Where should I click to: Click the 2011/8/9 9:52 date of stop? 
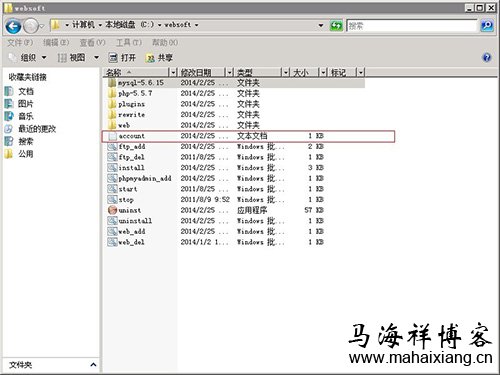click(x=205, y=200)
